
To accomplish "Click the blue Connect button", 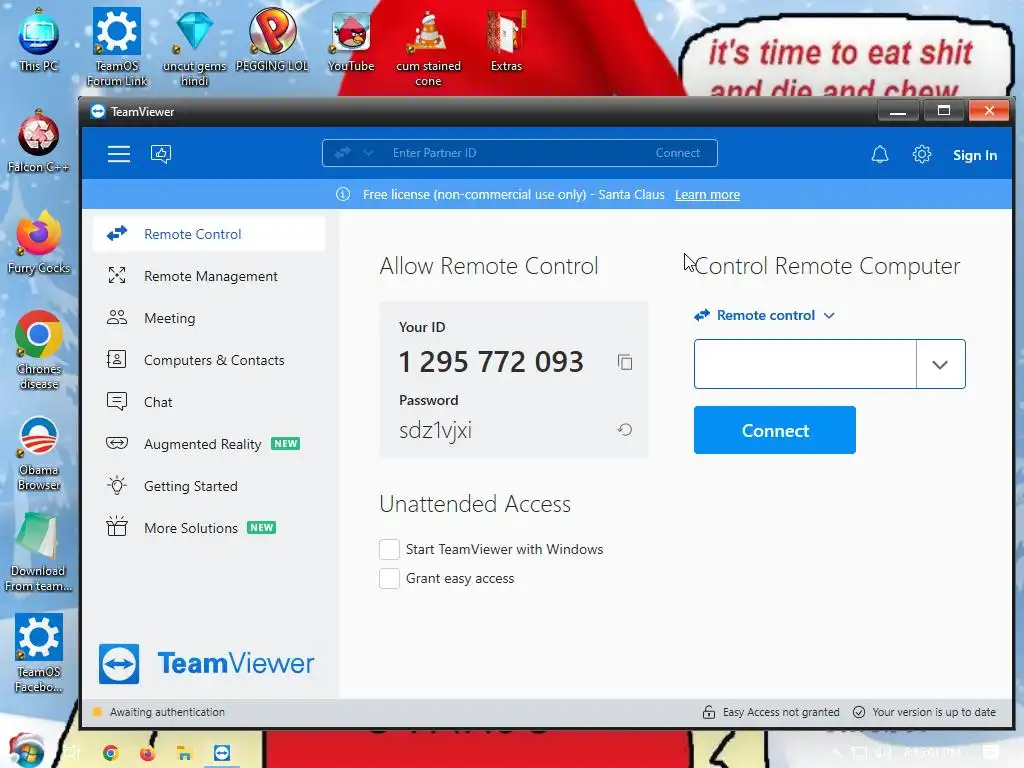I will point(775,430).
